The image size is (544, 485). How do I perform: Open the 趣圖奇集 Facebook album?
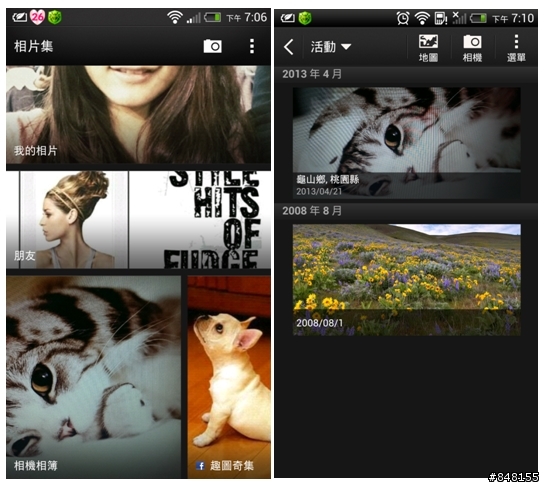tap(229, 377)
